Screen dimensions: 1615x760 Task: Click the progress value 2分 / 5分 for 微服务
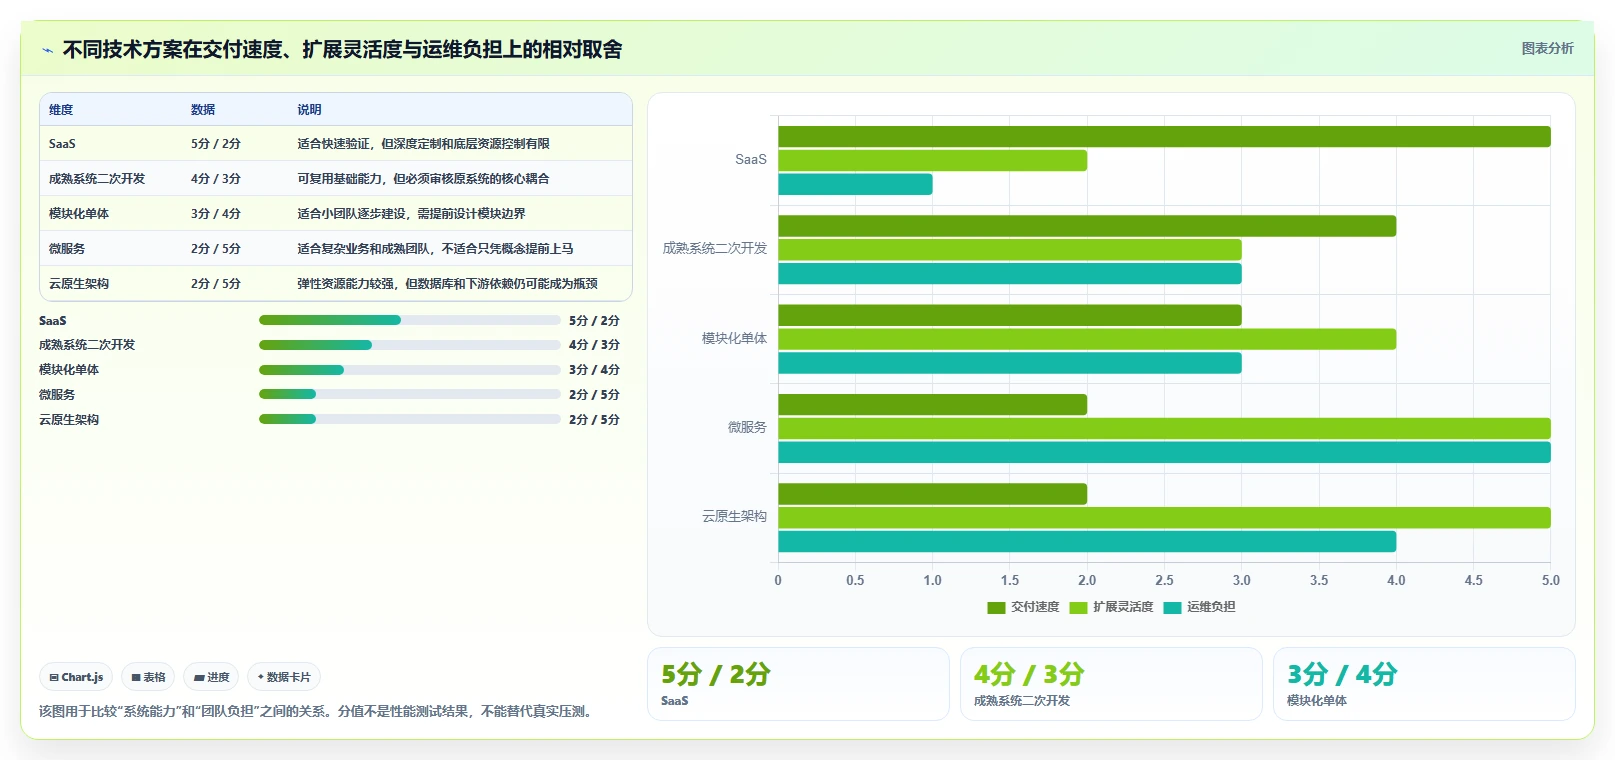click(x=594, y=395)
